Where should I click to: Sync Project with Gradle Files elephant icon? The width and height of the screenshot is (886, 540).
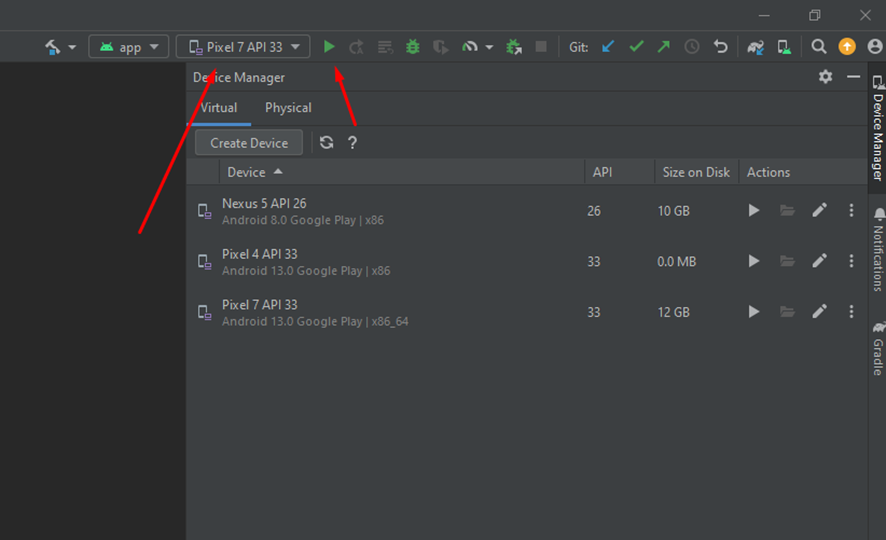[x=755, y=47]
